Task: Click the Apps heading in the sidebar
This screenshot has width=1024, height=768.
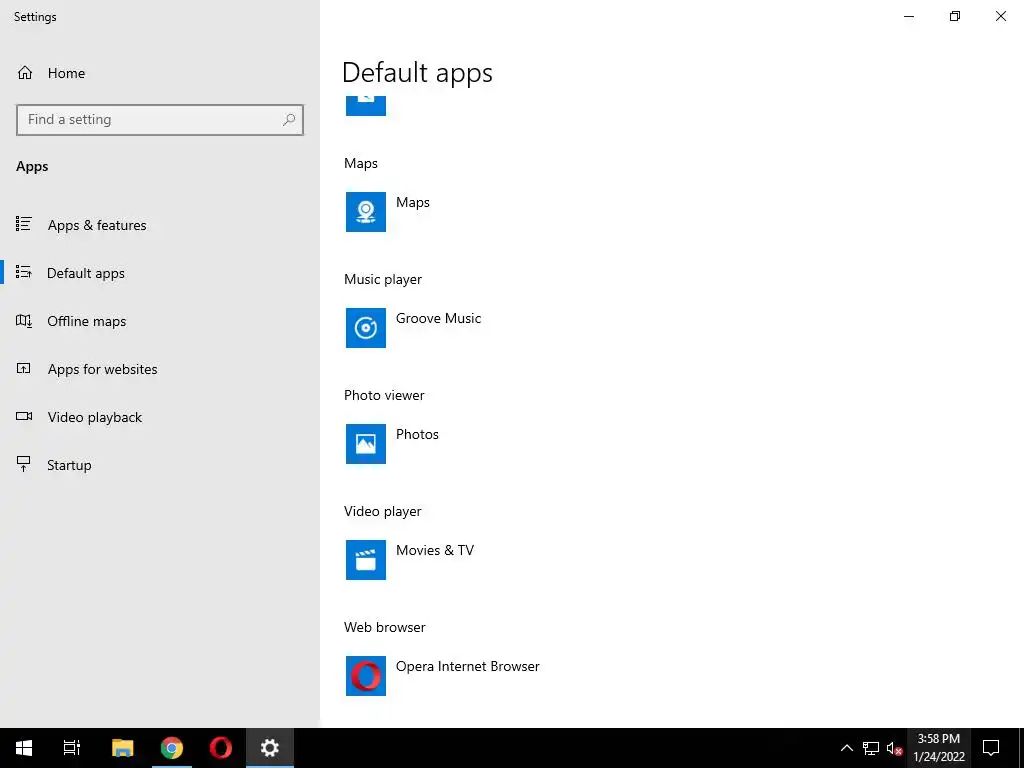Action: pyautogui.click(x=32, y=167)
